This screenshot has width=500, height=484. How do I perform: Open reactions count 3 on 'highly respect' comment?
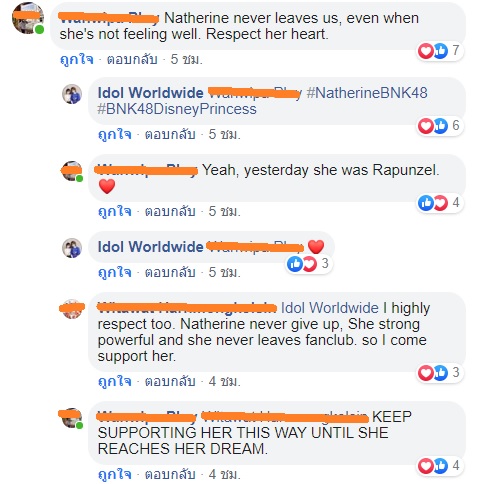click(440, 372)
